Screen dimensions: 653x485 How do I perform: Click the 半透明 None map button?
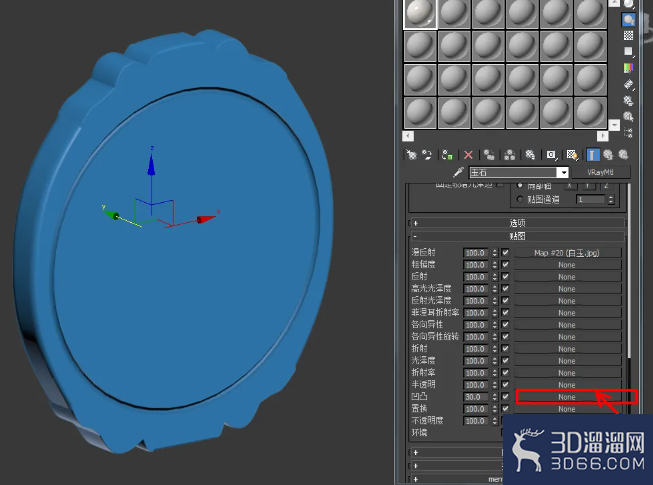[568, 385]
